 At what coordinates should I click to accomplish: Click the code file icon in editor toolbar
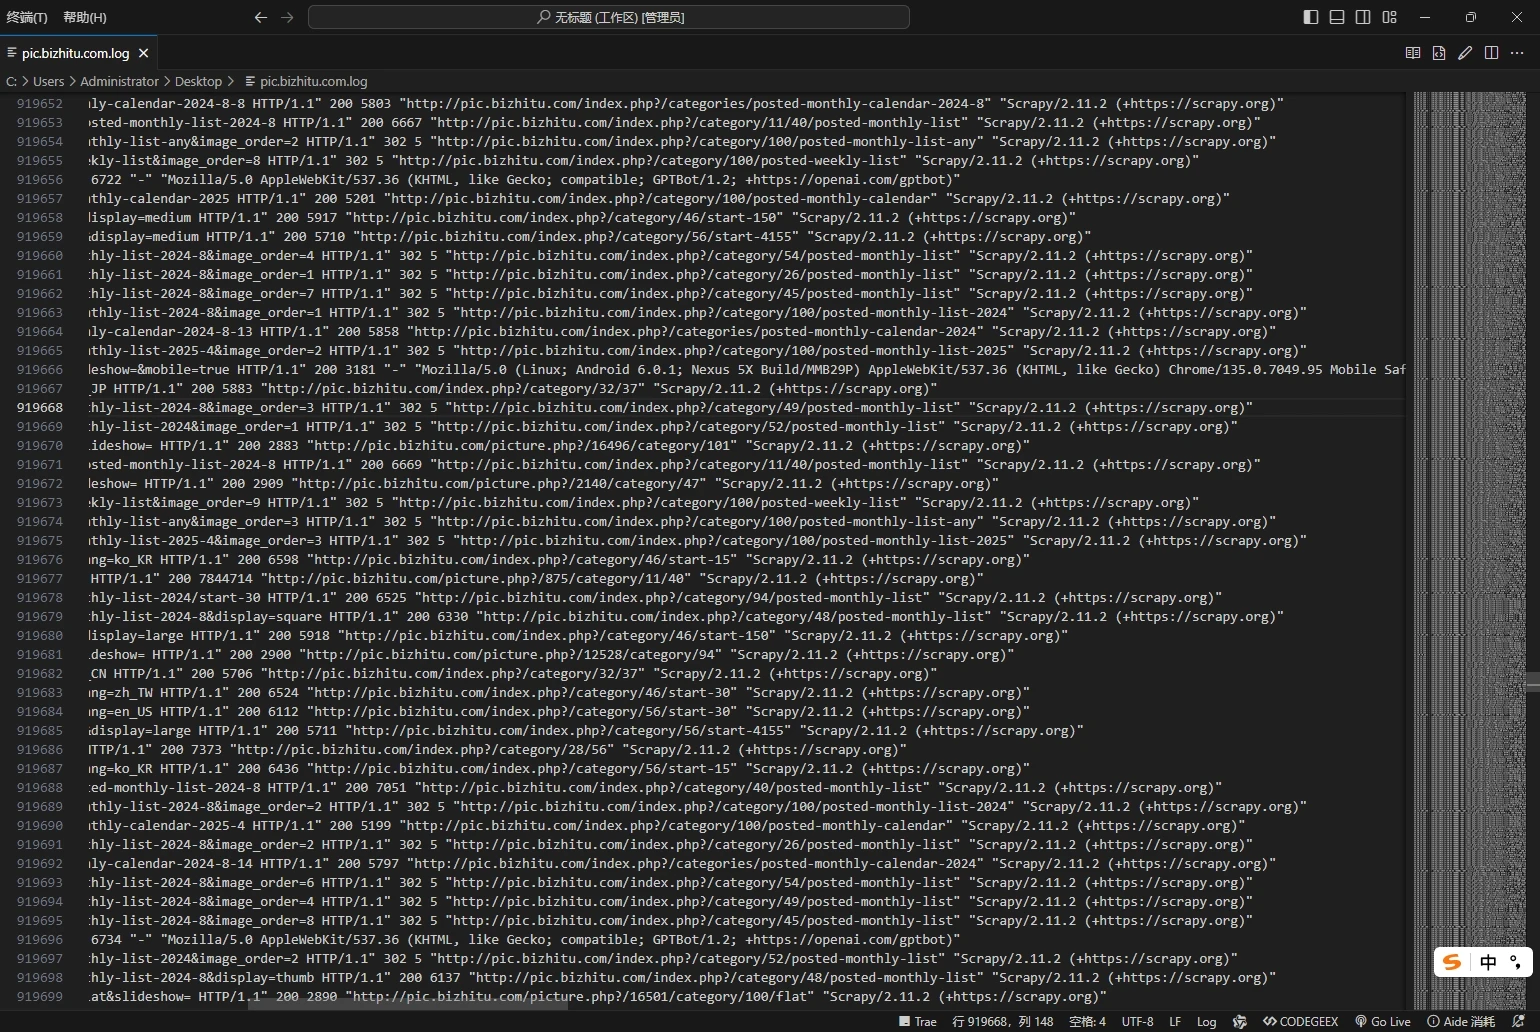[x=1439, y=53]
